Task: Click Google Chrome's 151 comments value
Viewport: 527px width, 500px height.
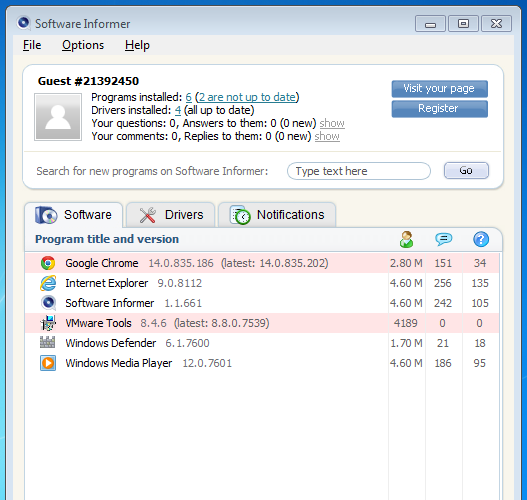Action: 443,263
